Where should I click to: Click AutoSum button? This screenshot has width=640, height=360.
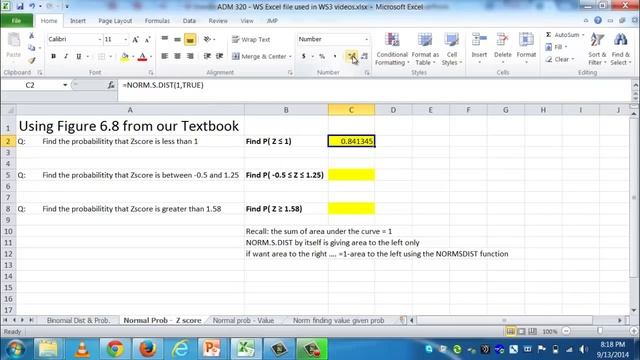pyautogui.click(x=563, y=35)
